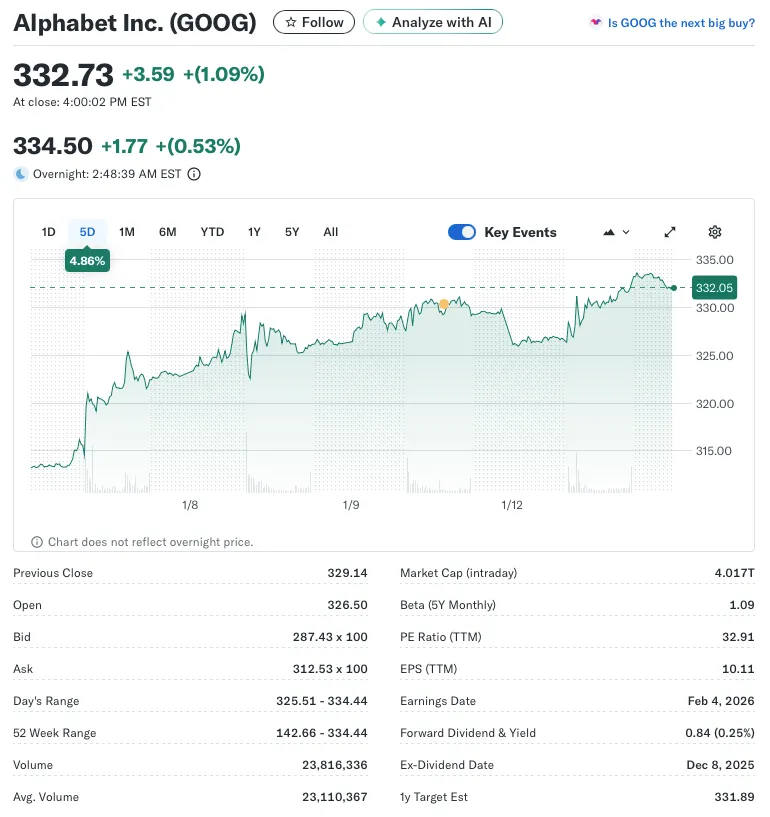
Task: Click the yellow key event marker
Action: point(444,304)
